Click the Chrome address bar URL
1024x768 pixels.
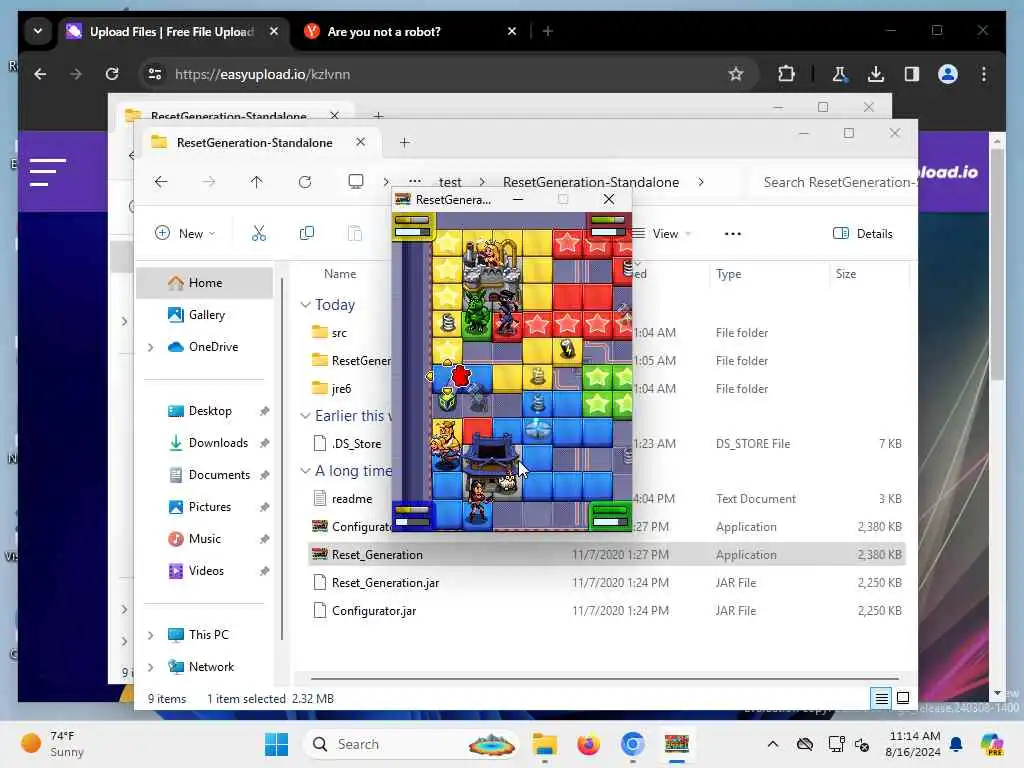click(263, 74)
